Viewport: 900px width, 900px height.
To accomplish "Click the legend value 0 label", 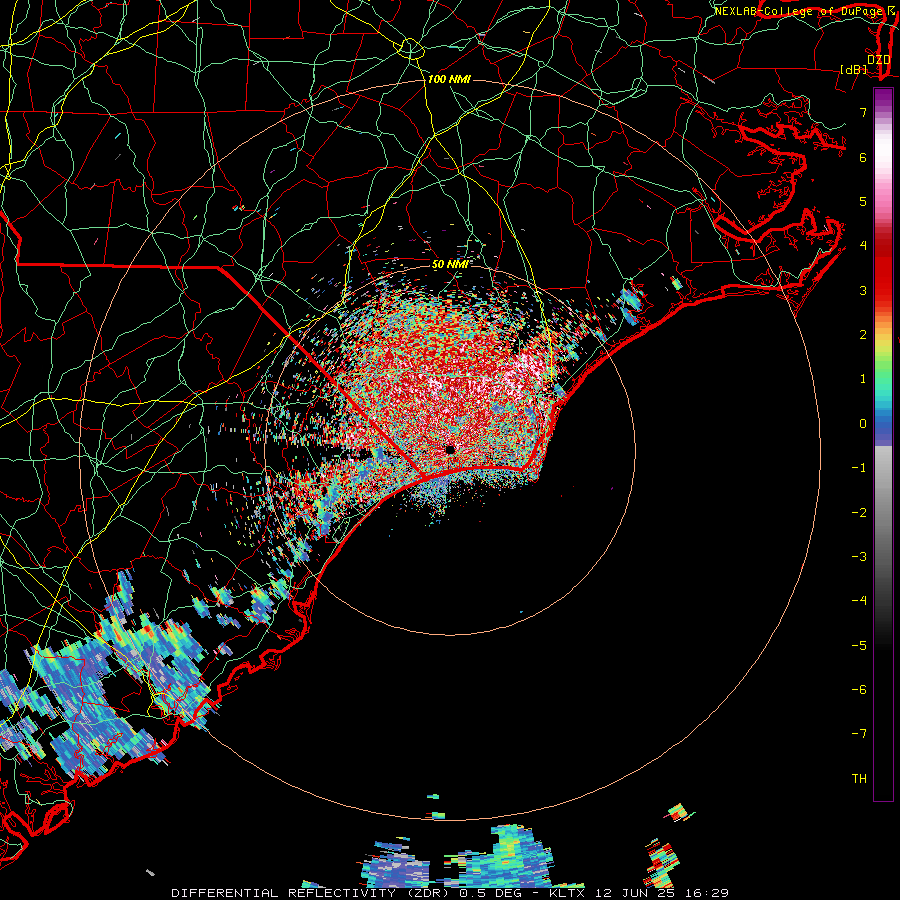I will [863, 424].
